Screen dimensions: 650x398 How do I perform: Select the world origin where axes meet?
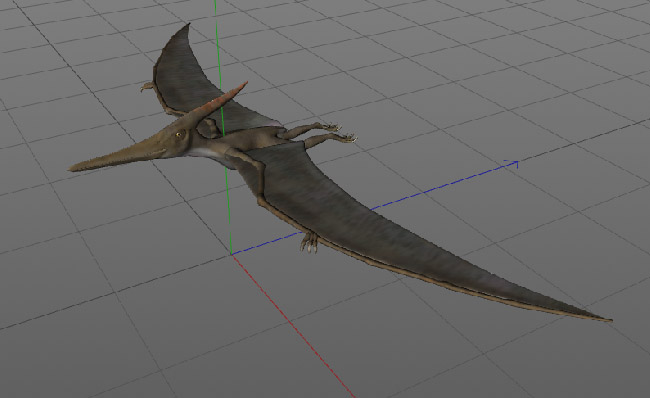(231, 254)
